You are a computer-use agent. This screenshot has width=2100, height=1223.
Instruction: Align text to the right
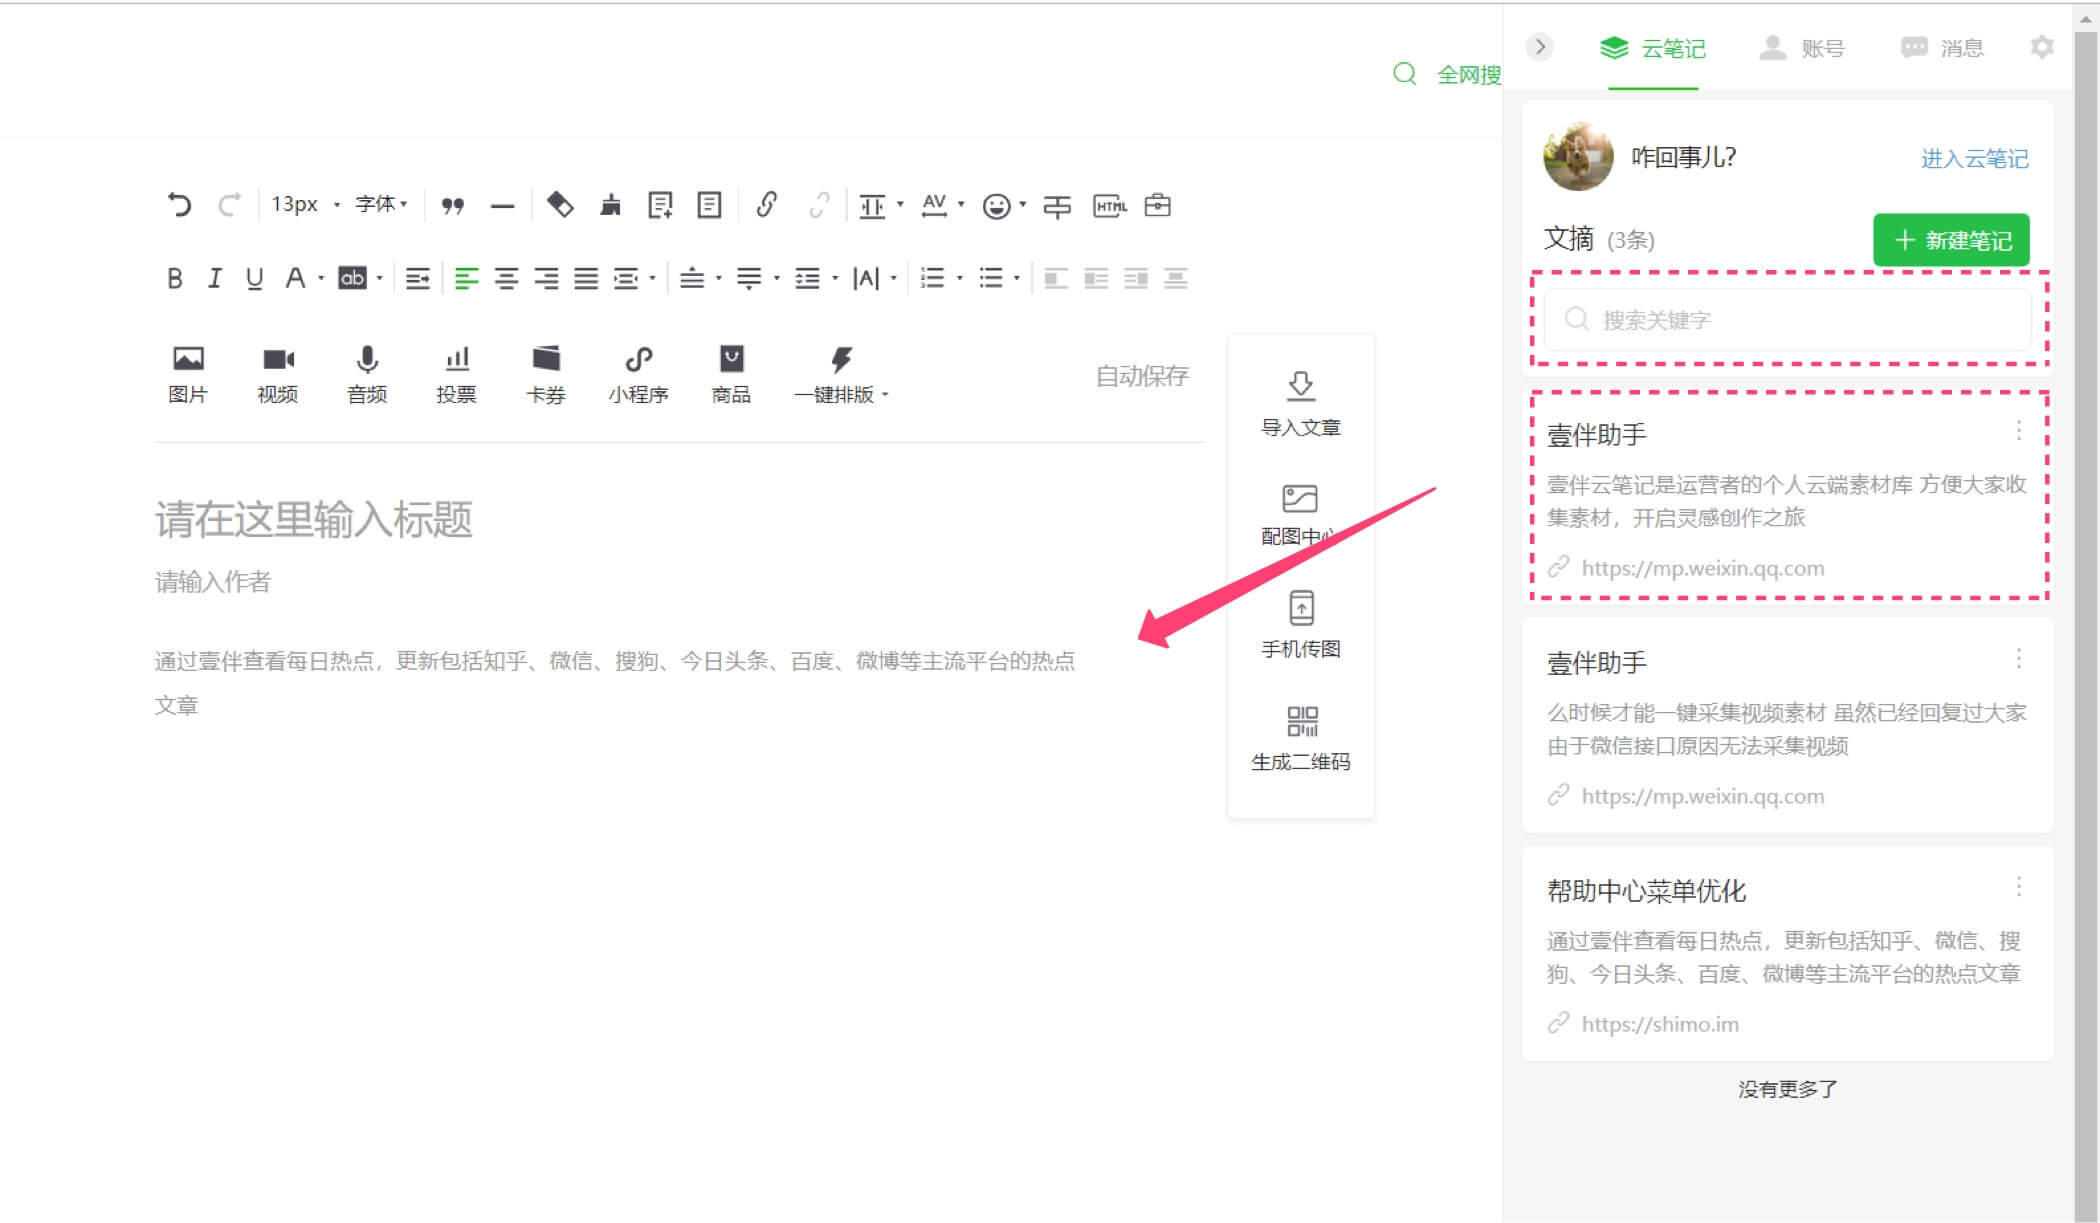546,278
